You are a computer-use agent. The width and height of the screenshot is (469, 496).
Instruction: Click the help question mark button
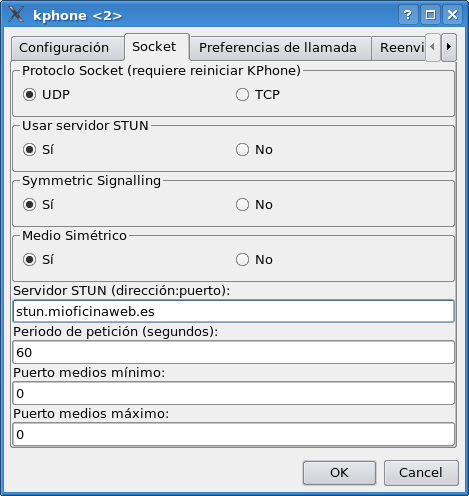[x=408, y=15]
